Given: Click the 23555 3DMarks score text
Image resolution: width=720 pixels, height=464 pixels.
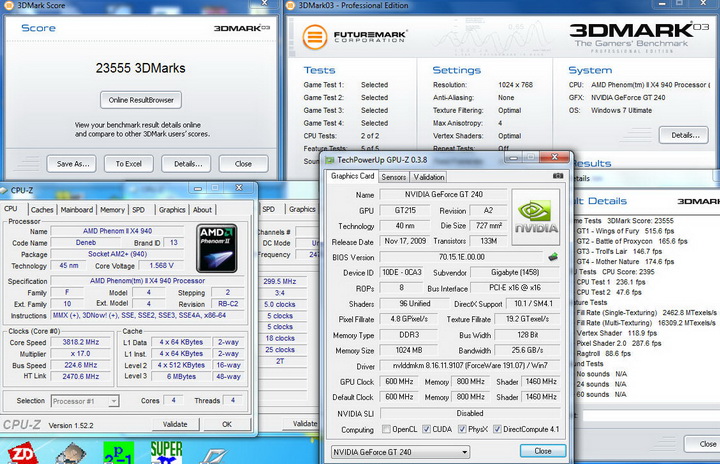Looking at the screenshot, I should pos(141,68).
